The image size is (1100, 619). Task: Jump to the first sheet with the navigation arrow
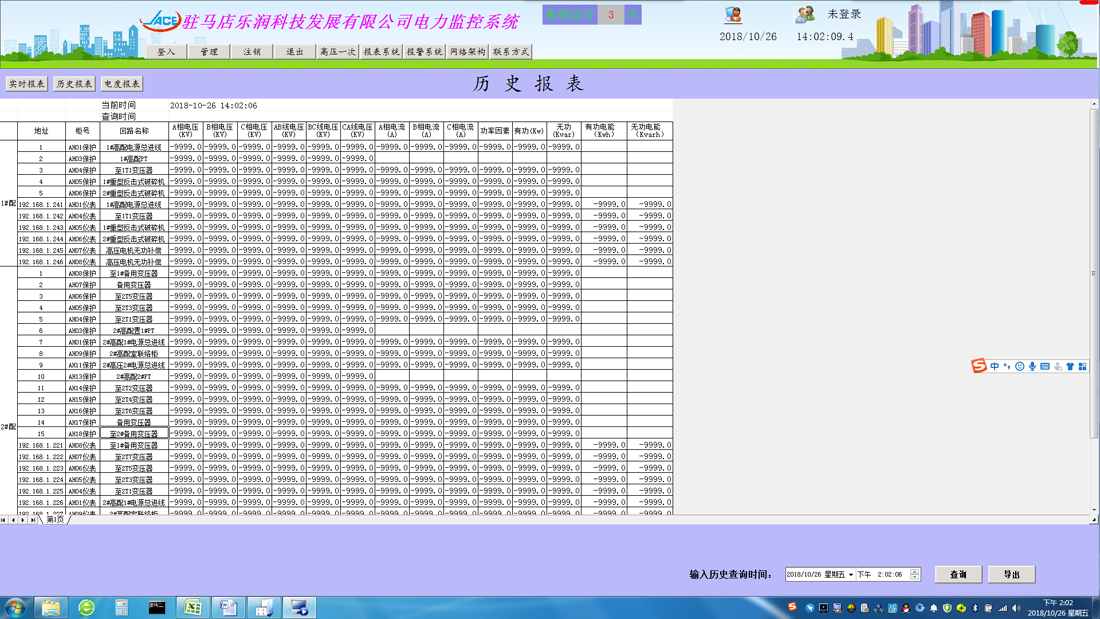4,520
